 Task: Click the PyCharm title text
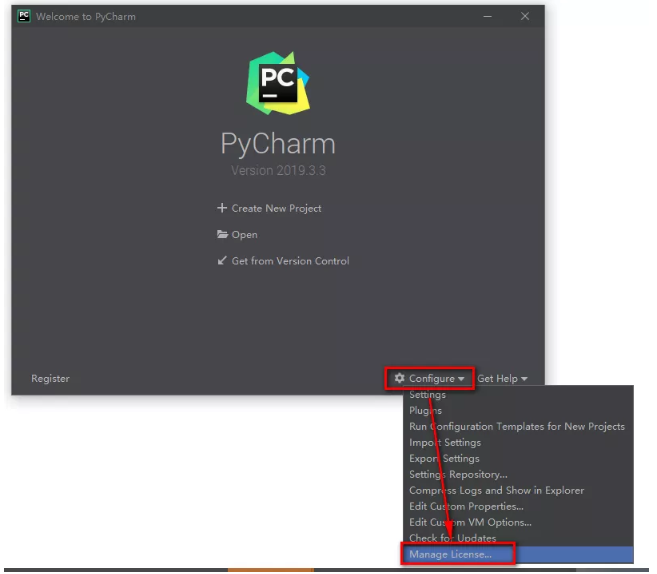pyautogui.click(x=278, y=143)
